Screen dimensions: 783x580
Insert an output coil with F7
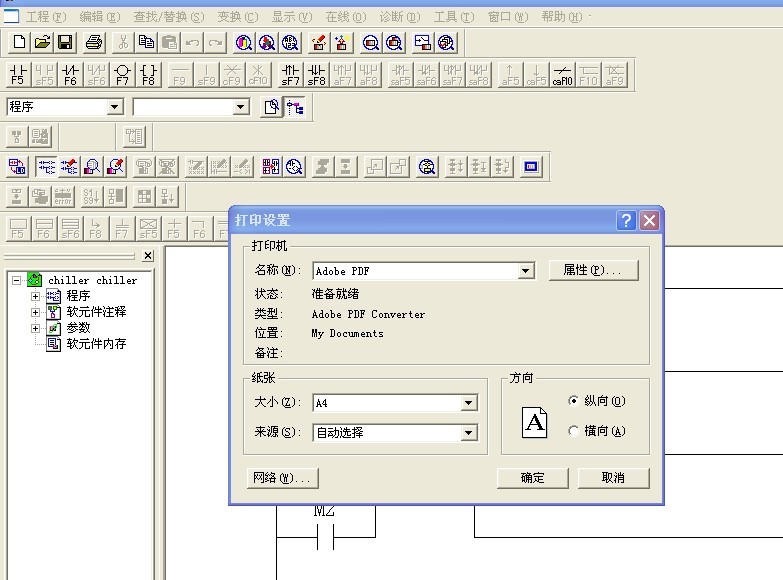pos(122,74)
